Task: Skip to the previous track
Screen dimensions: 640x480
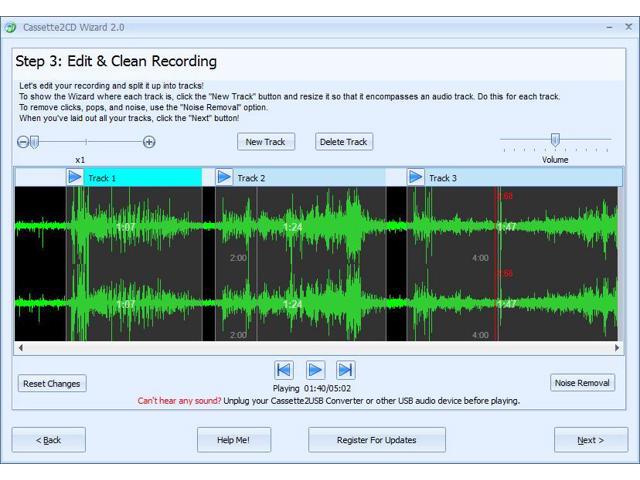Action: tap(284, 370)
